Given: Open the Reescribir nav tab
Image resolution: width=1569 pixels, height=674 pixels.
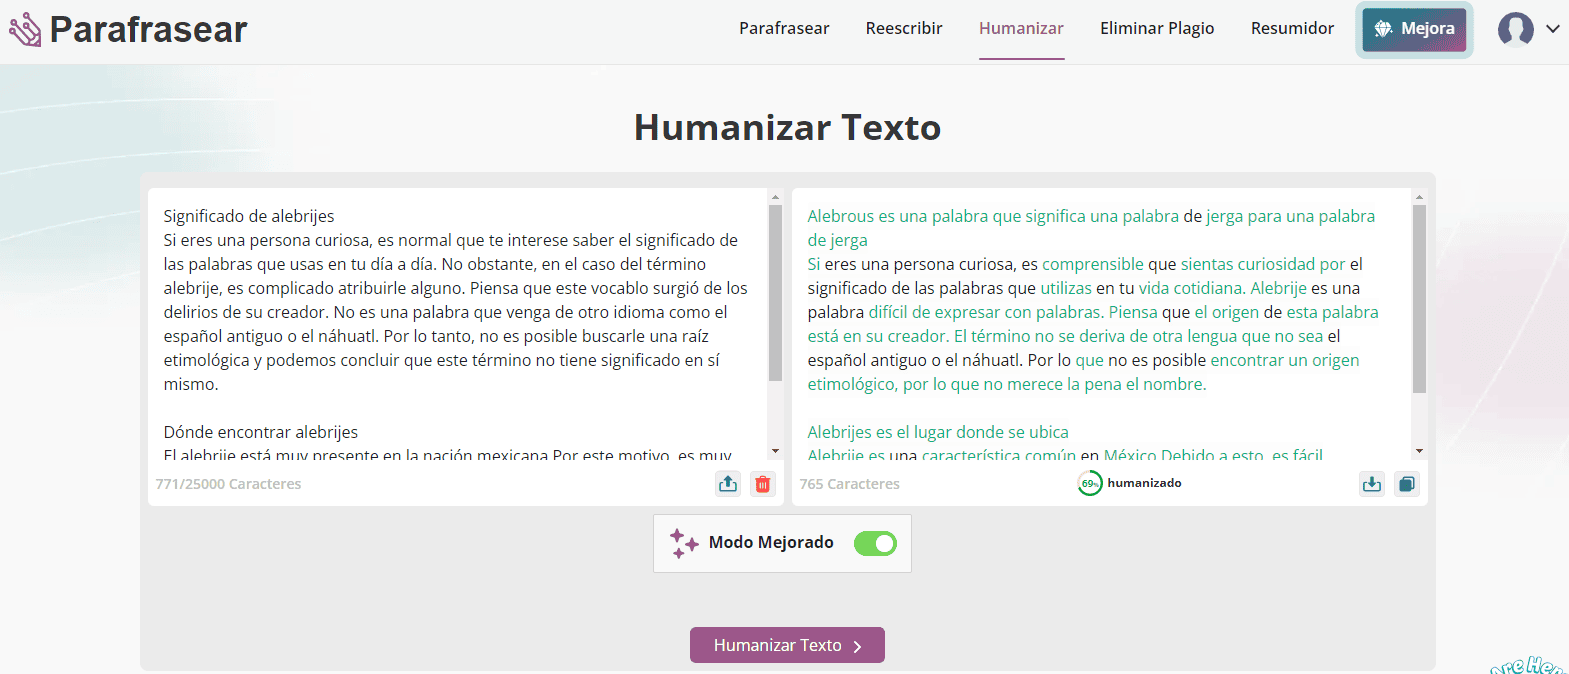Looking at the screenshot, I should click(x=904, y=28).
